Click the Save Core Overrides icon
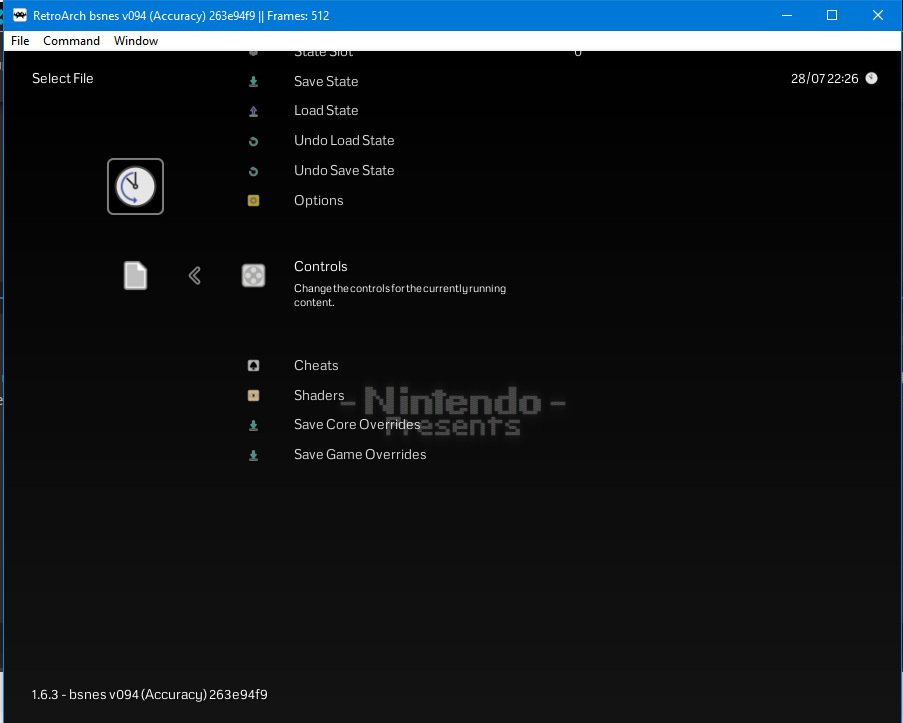 point(253,426)
